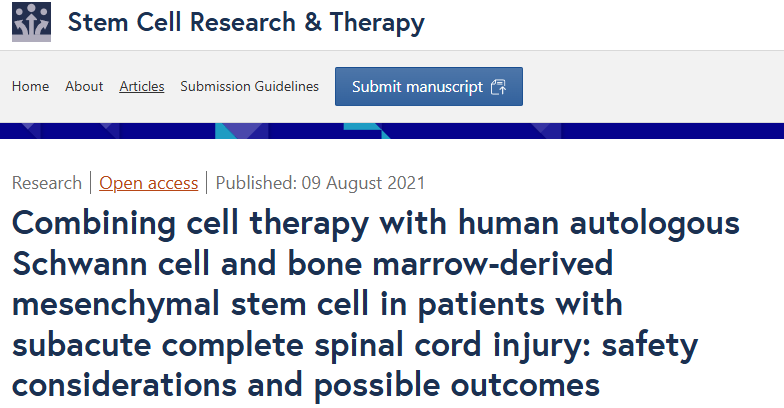This screenshot has width=784, height=408.
Task: Open the Home navigation item
Action: click(x=30, y=87)
